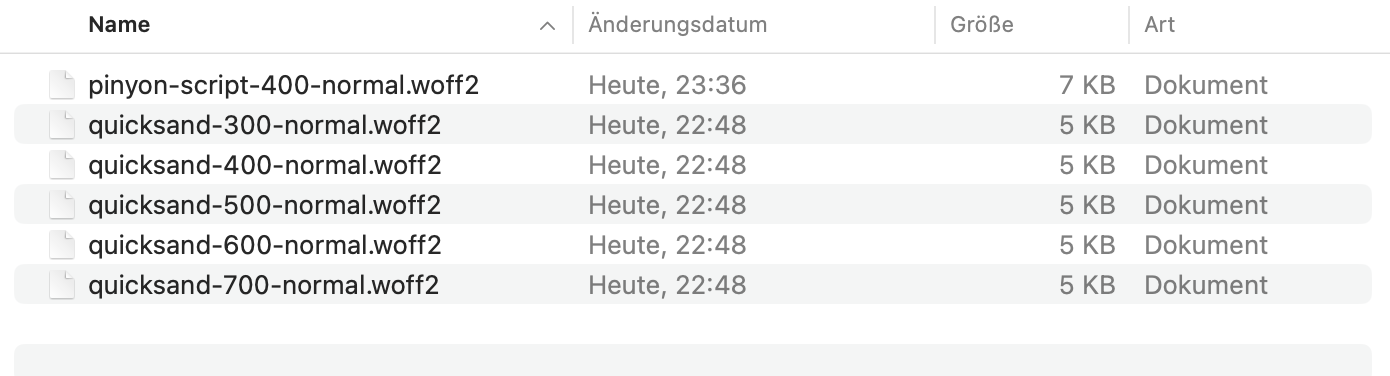Select the file name pinyon-script-400-normal.woff2

[x=284, y=85]
